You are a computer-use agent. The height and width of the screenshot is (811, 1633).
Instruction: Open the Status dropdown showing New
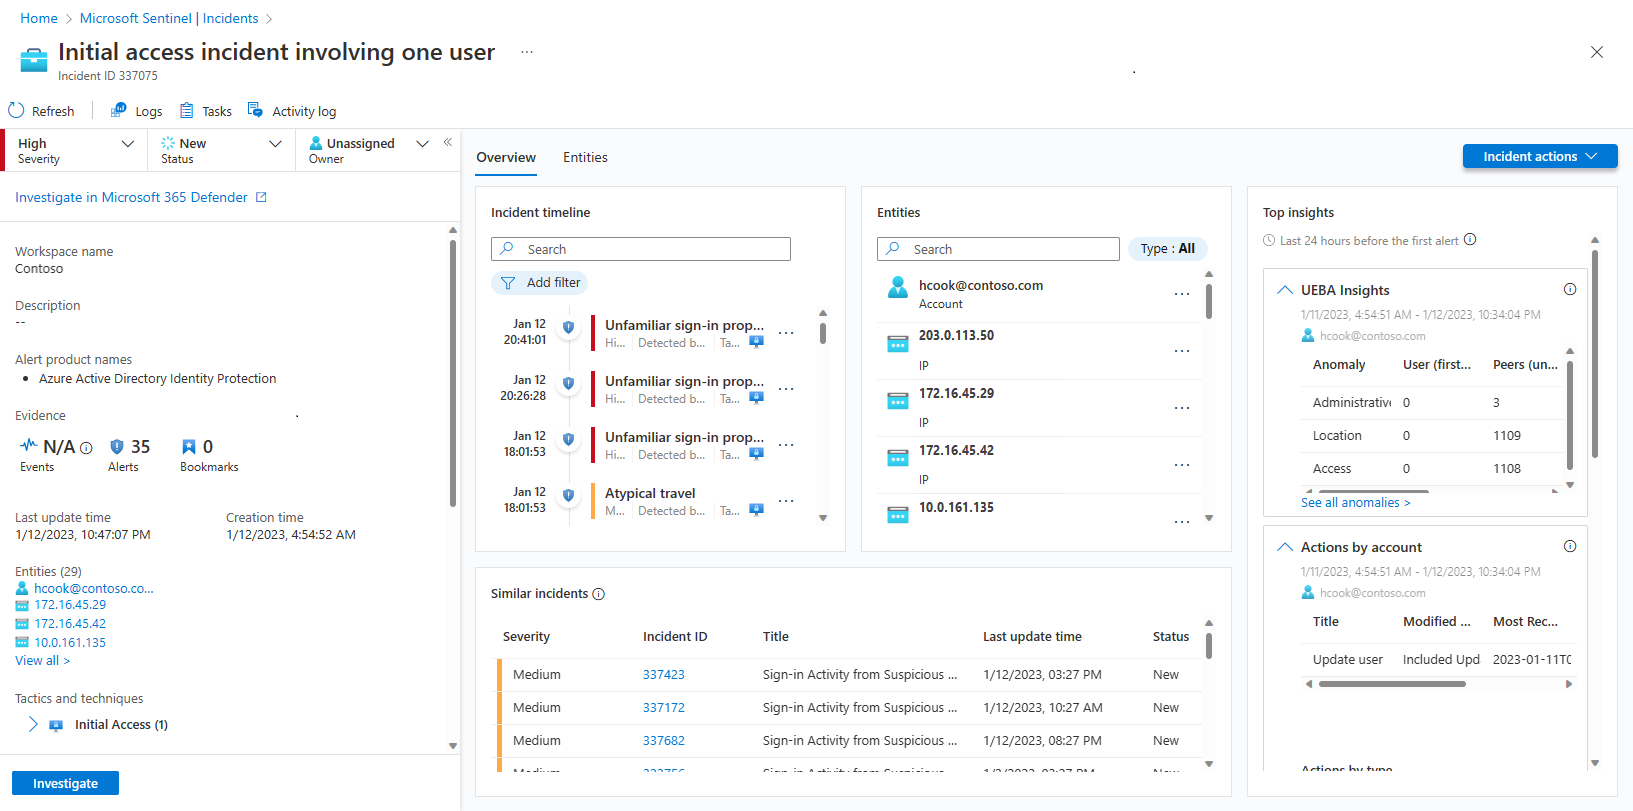[x=275, y=144]
